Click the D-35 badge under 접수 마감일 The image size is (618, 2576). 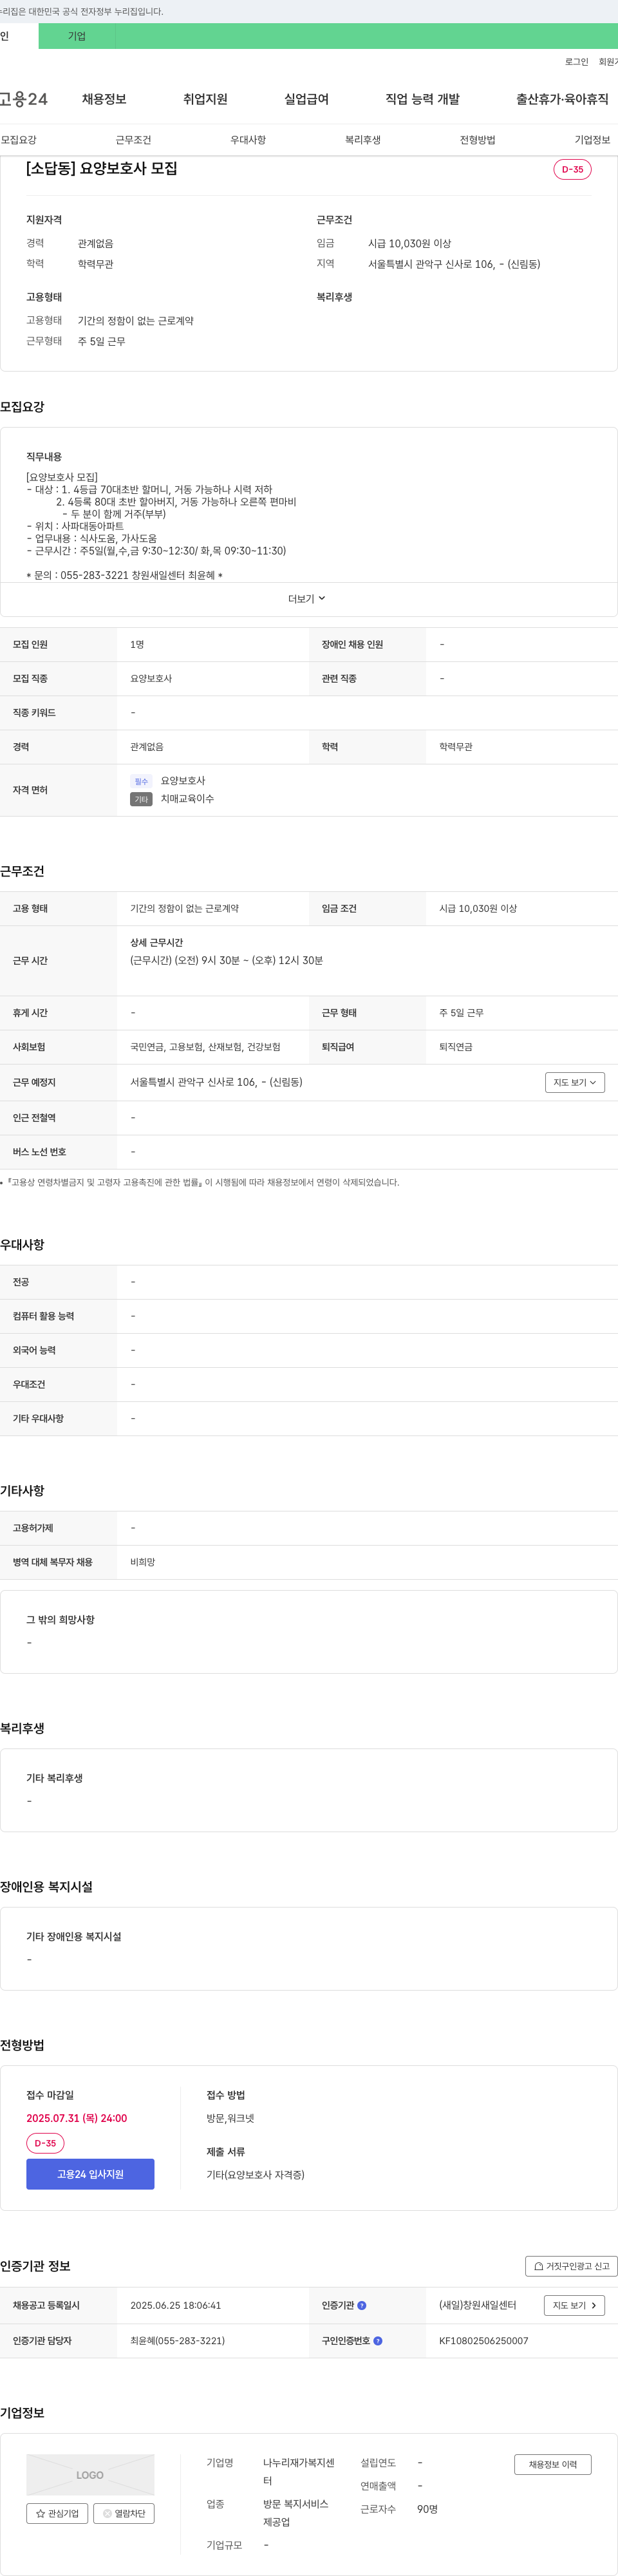click(45, 2143)
